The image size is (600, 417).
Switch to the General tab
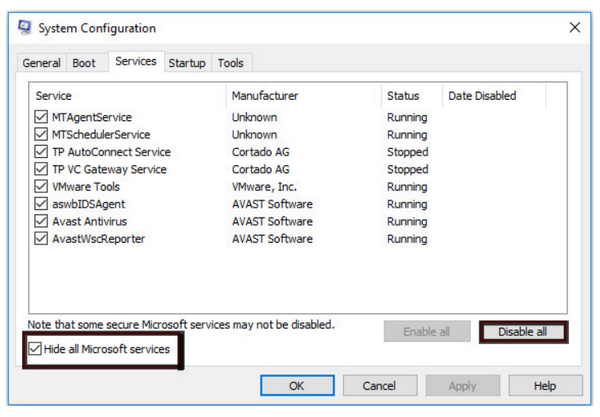click(x=42, y=63)
